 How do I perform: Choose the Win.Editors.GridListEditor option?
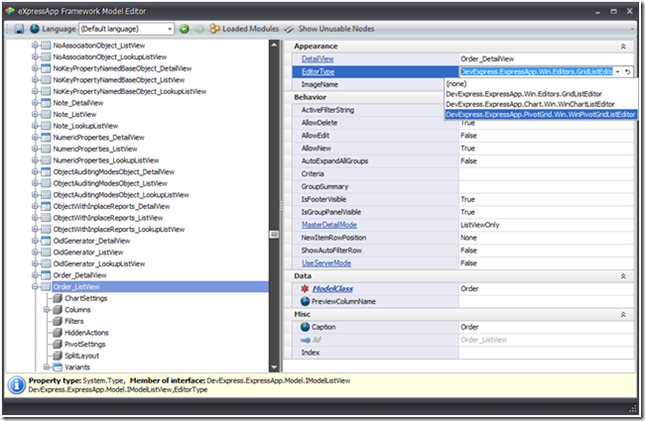540,94
